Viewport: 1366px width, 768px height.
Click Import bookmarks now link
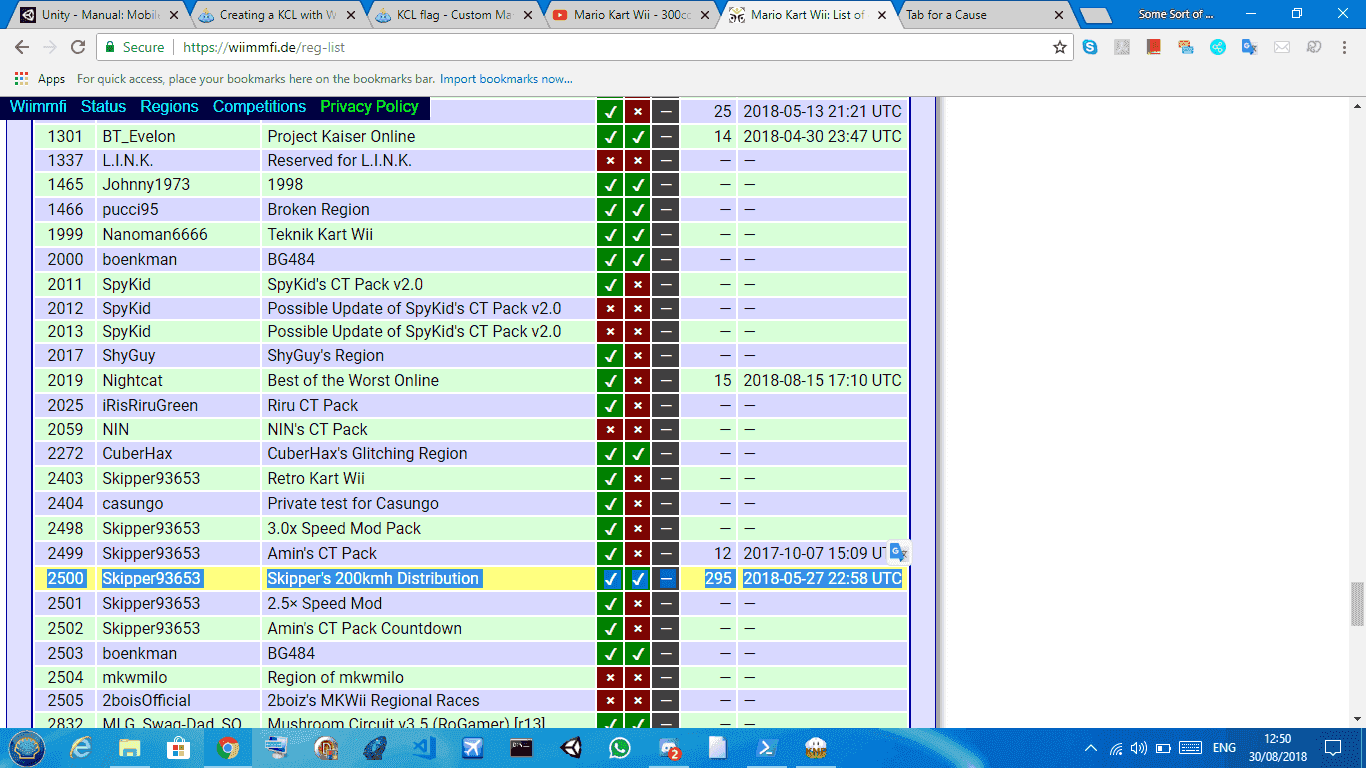506,79
